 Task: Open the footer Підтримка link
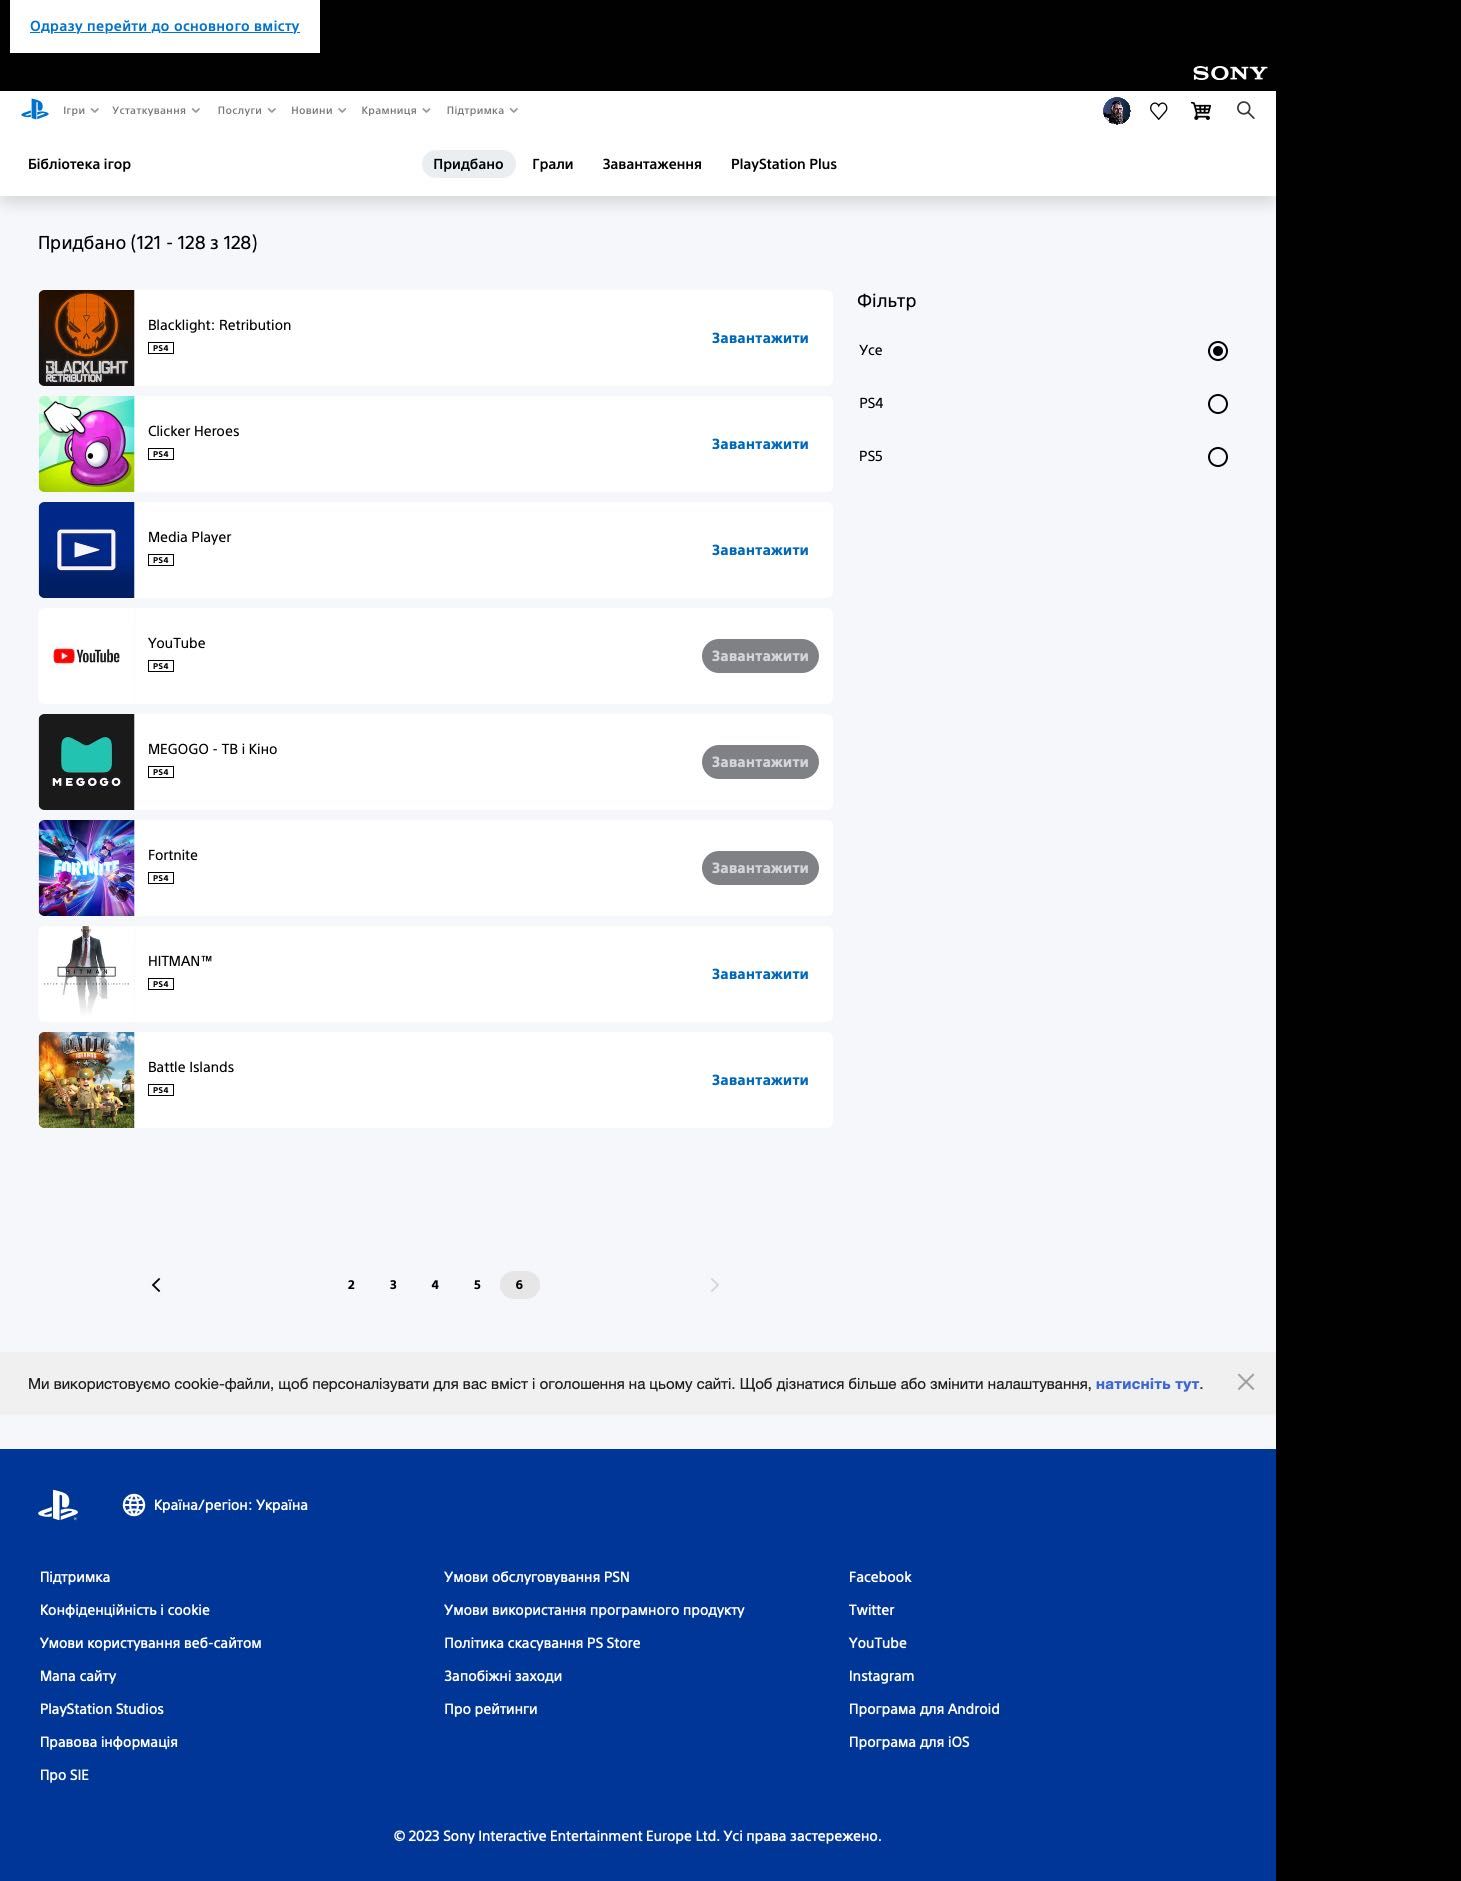click(75, 1577)
